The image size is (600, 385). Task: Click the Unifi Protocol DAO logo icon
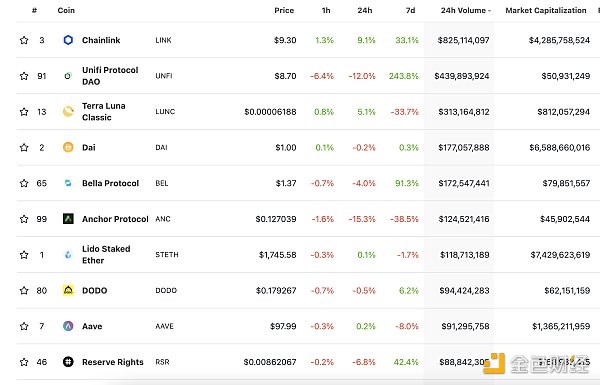68,76
